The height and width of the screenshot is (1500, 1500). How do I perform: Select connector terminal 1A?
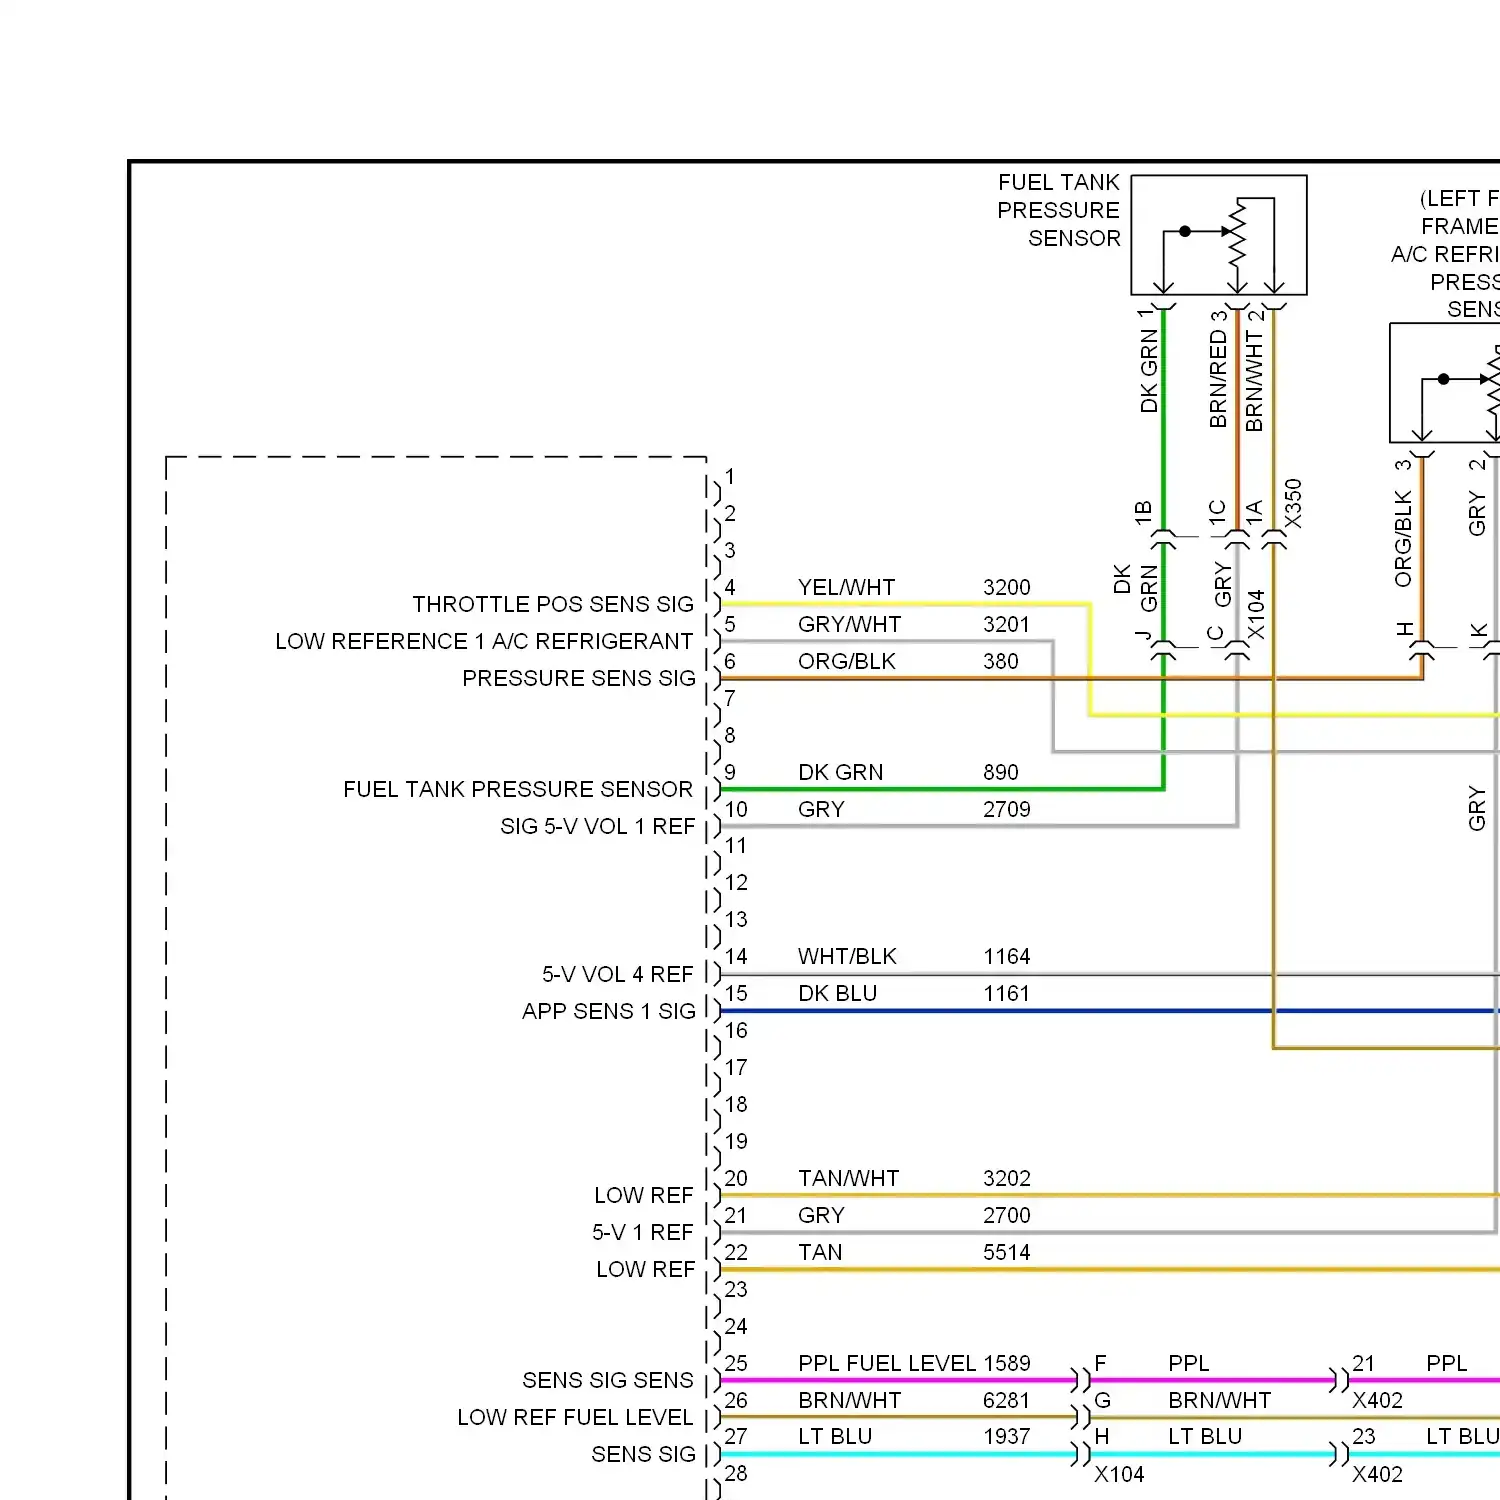click(1254, 513)
